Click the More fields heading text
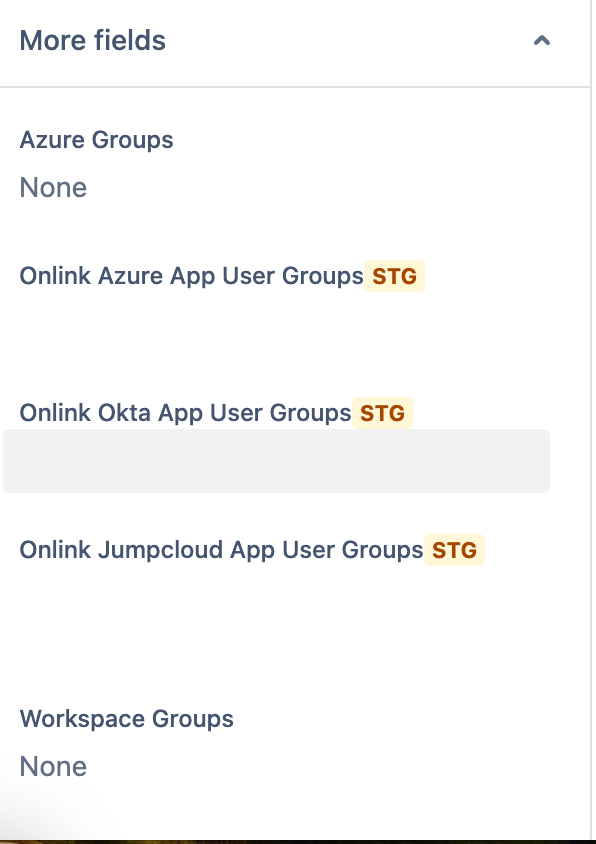 pyautogui.click(x=91, y=40)
